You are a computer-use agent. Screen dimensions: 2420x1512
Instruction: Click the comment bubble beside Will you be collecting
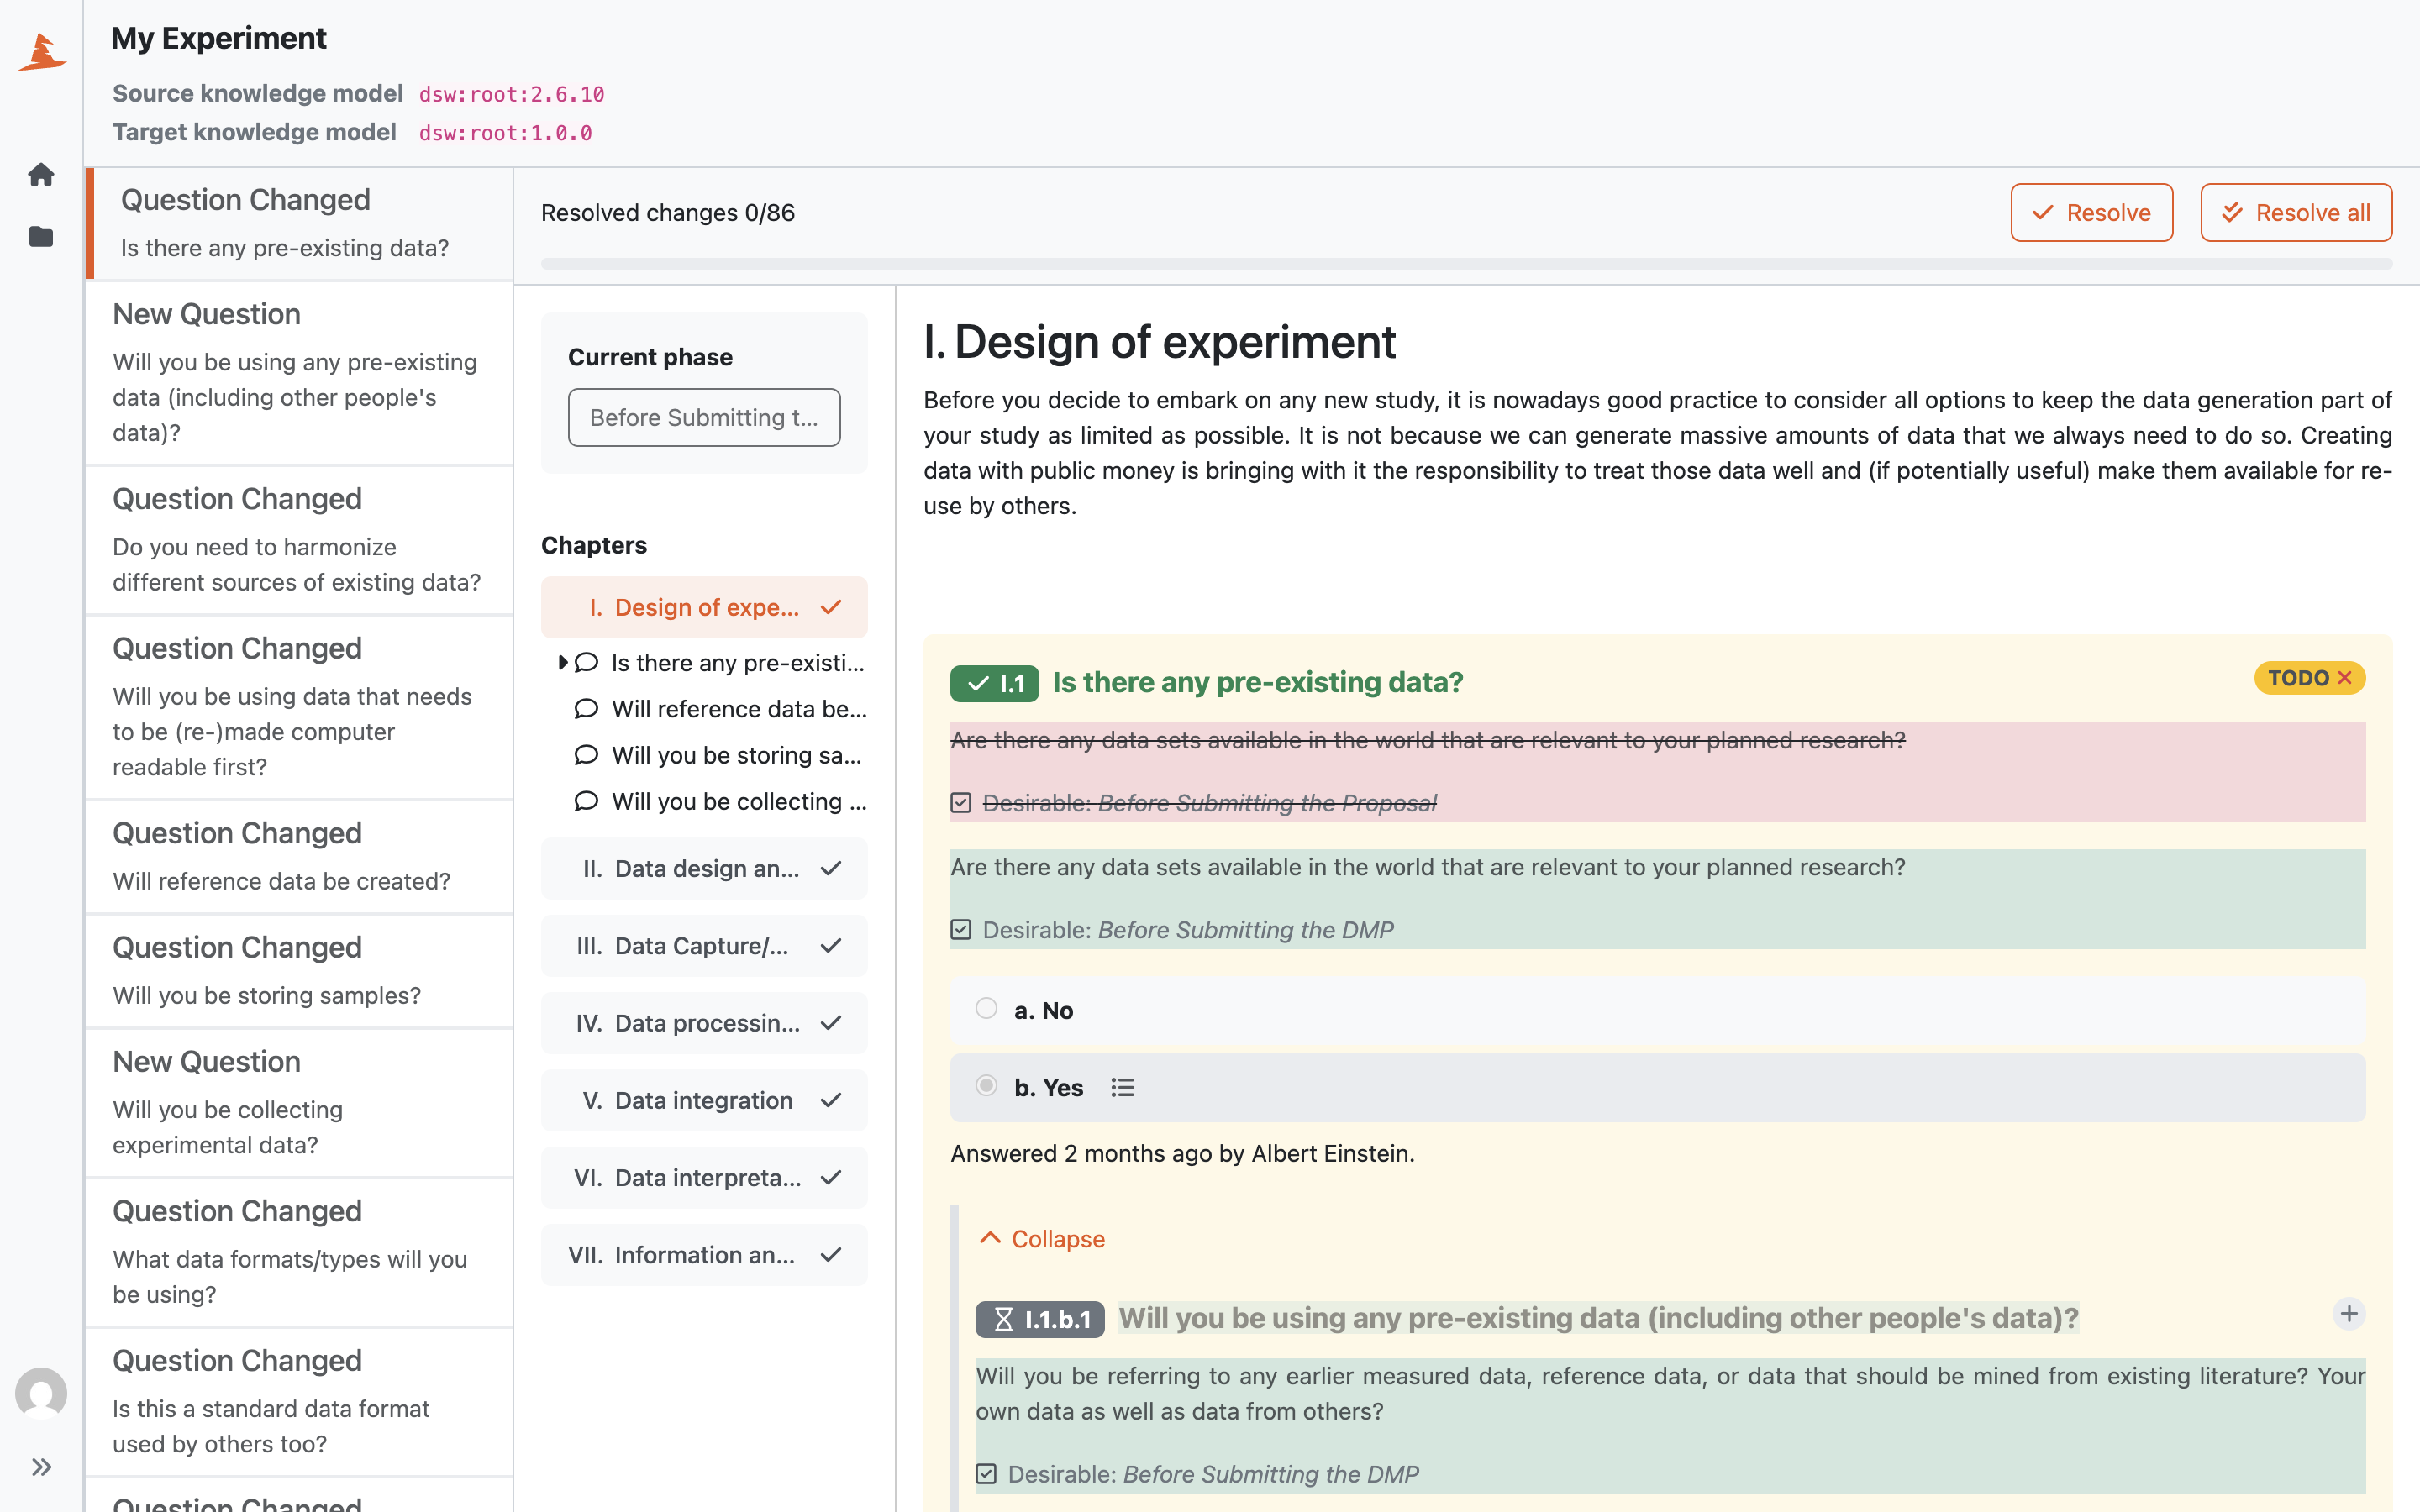586,801
